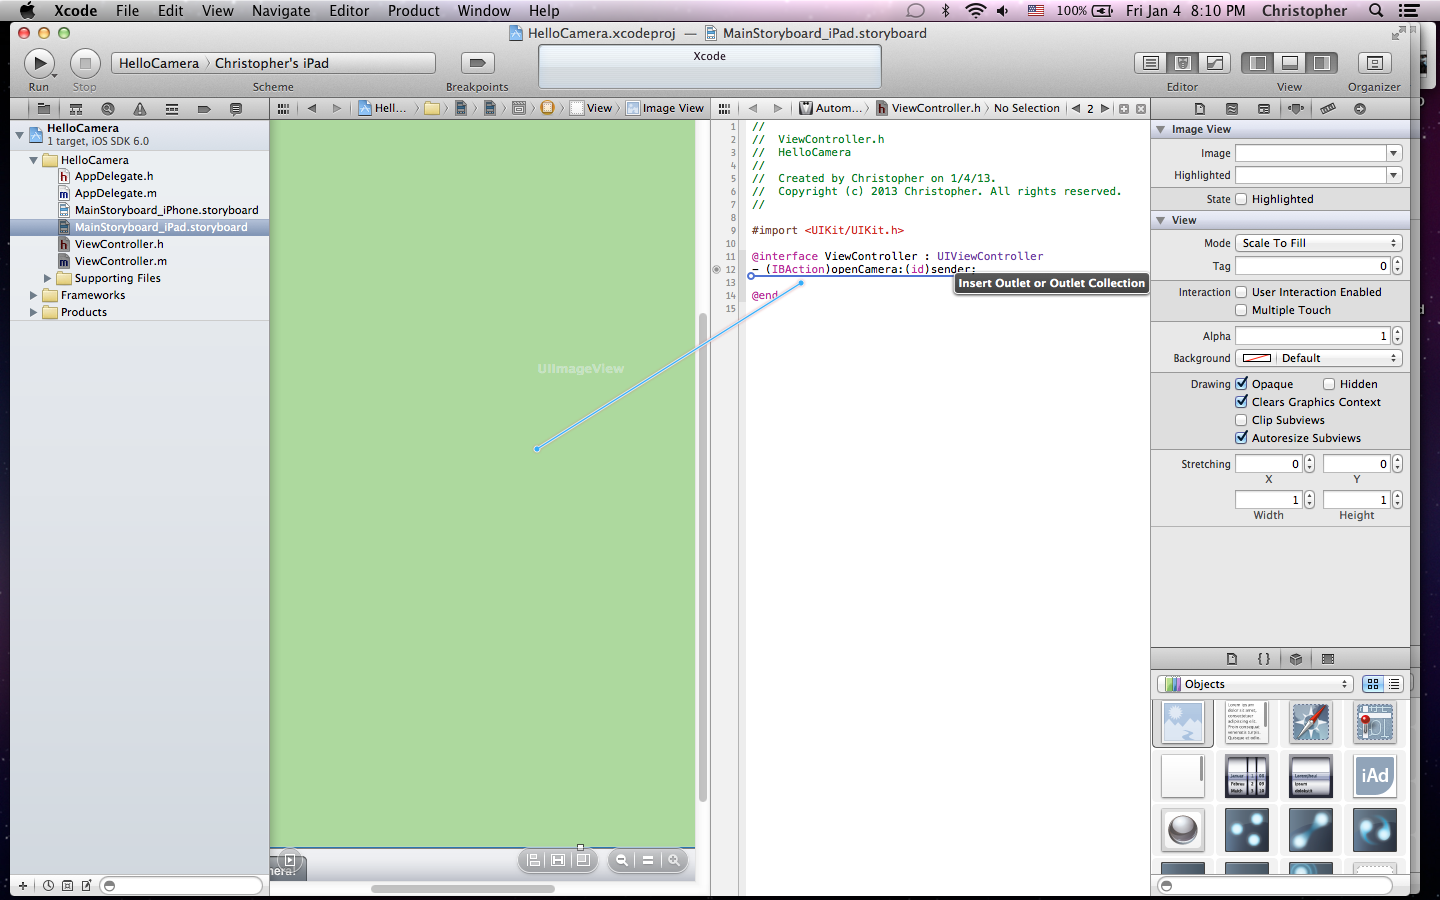Show the Identity inspector

pos(1264,109)
